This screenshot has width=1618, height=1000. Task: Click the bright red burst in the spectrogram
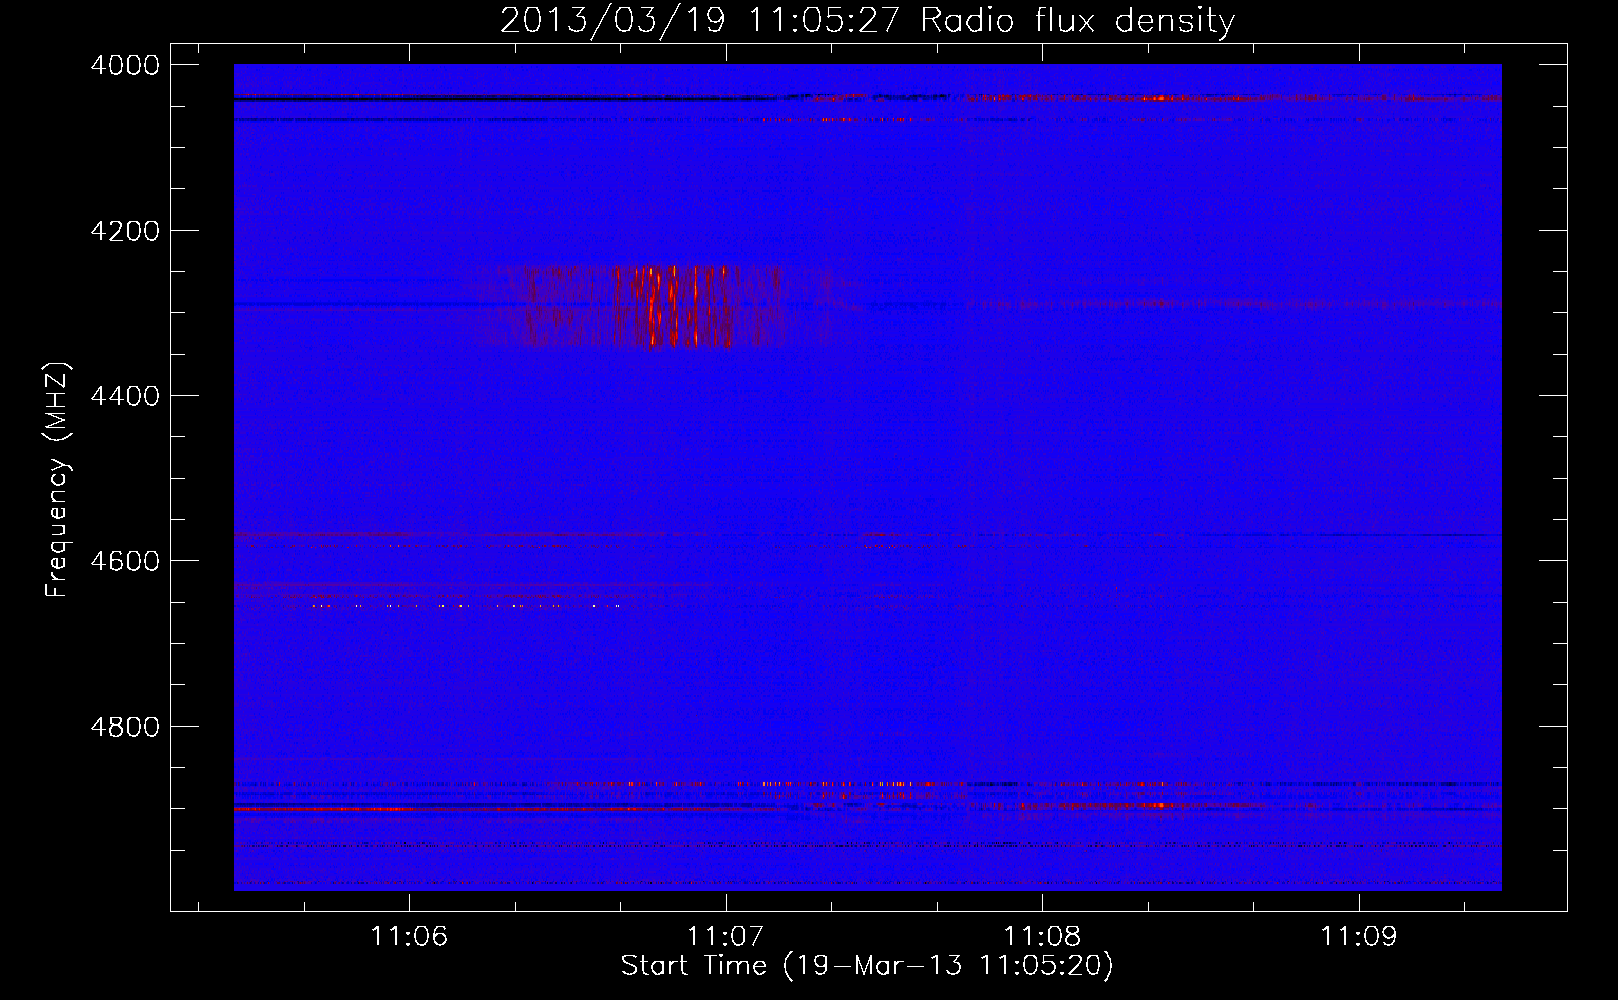(660, 306)
